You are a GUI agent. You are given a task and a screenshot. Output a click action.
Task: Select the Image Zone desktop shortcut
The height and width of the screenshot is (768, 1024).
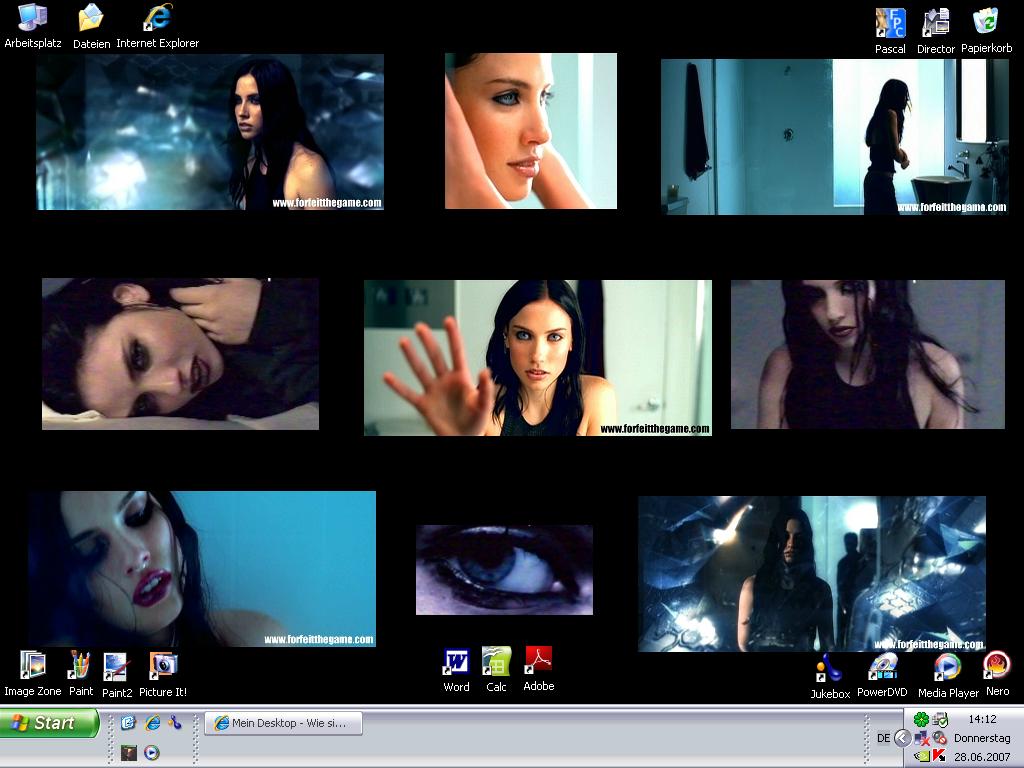pyautogui.click(x=33, y=665)
